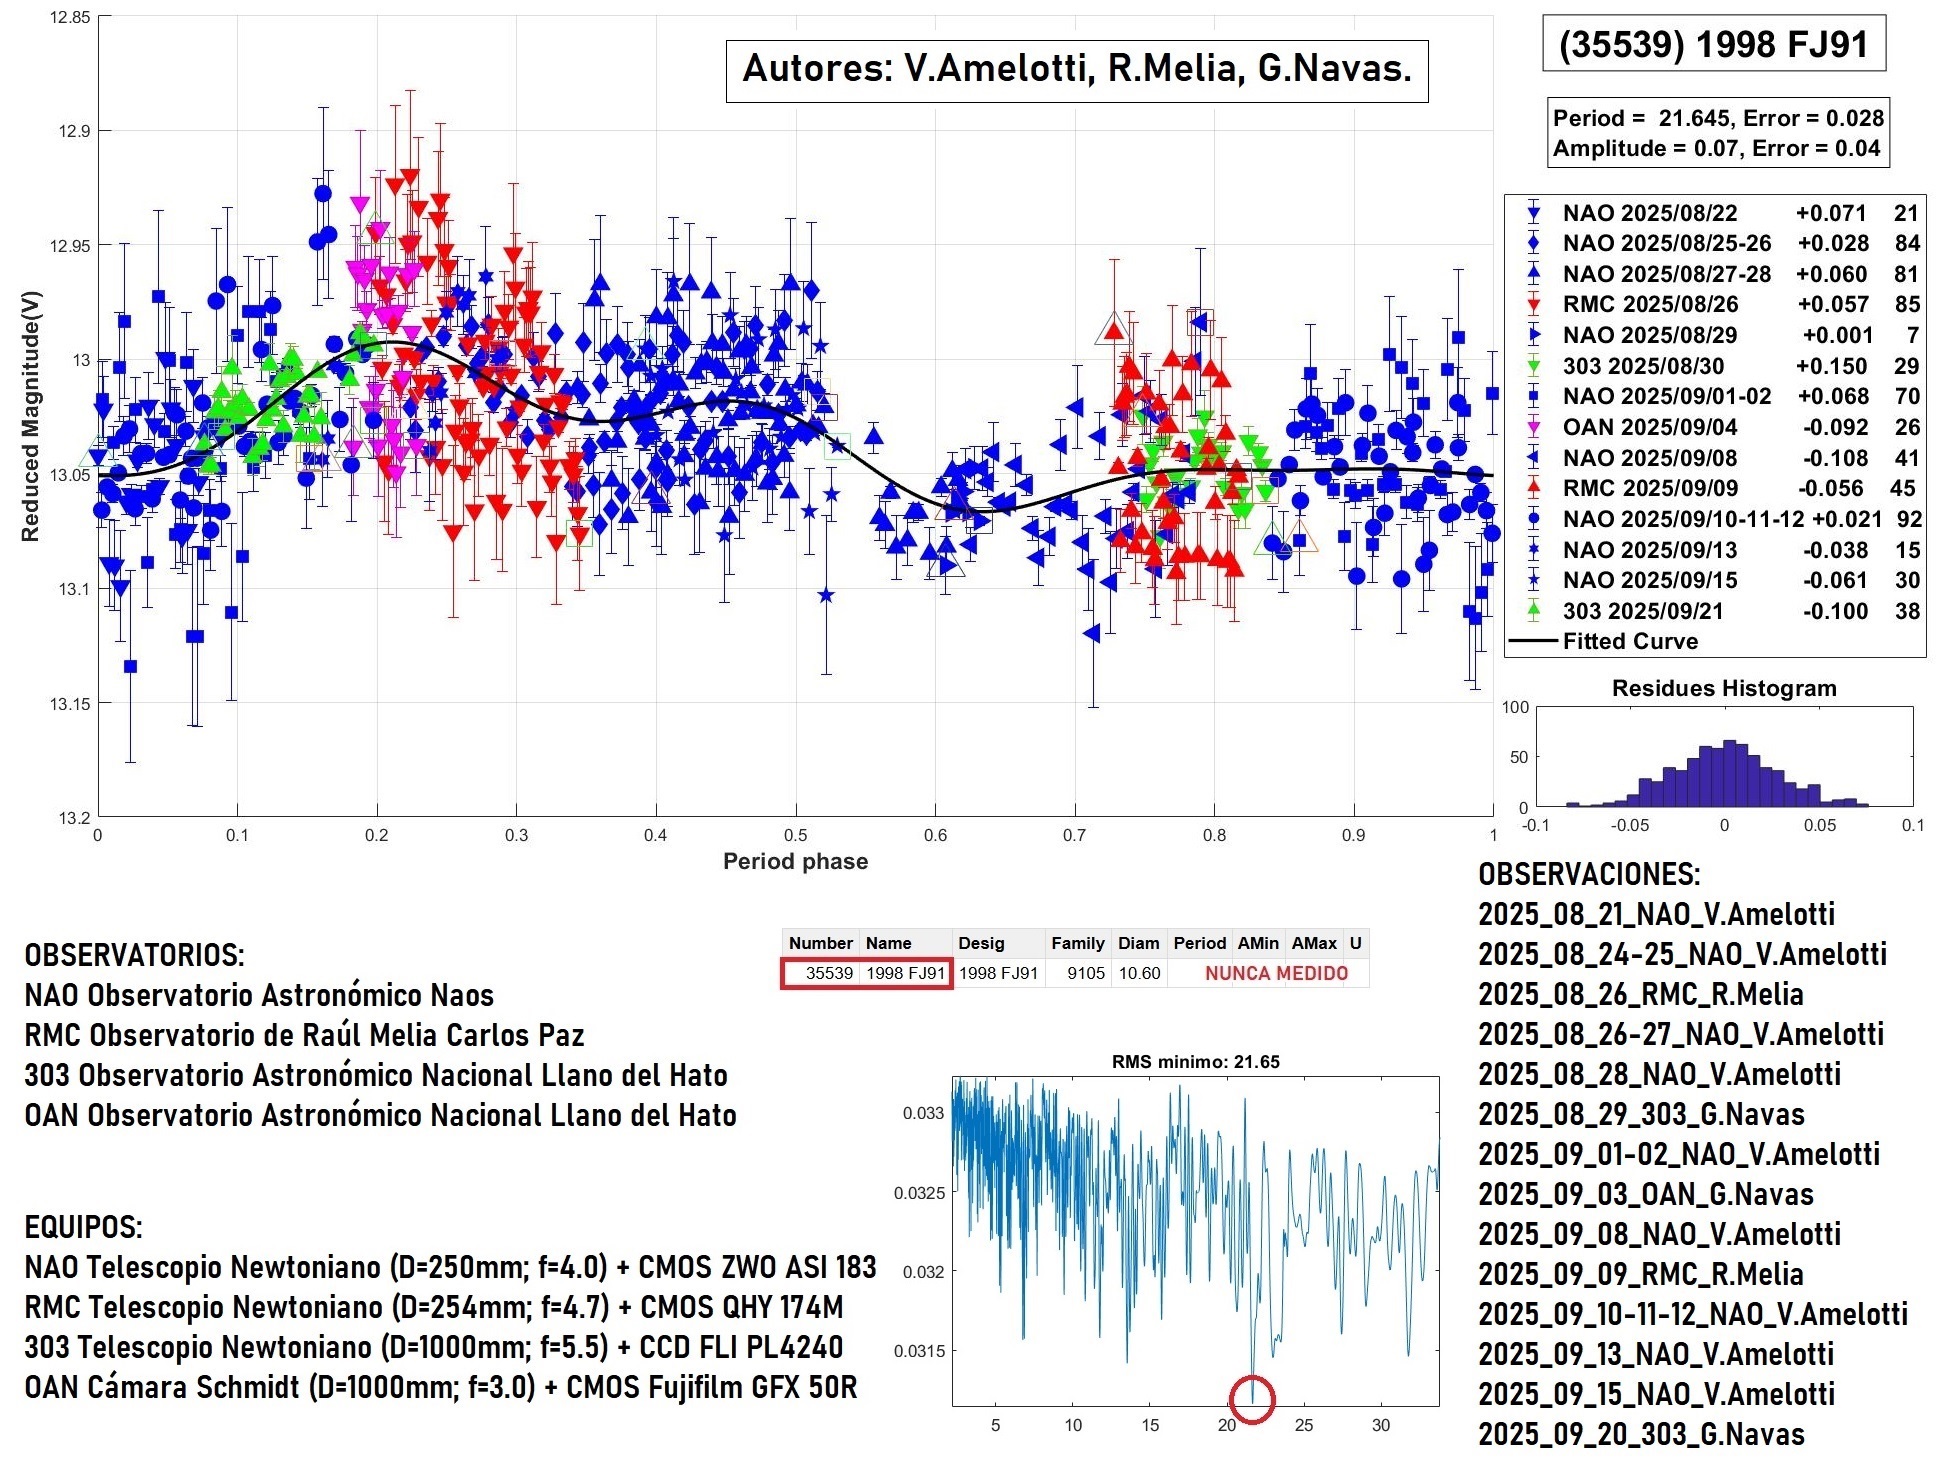Click the Autores title box
This screenshot has width=1947, height=1473.
pos(1076,70)
